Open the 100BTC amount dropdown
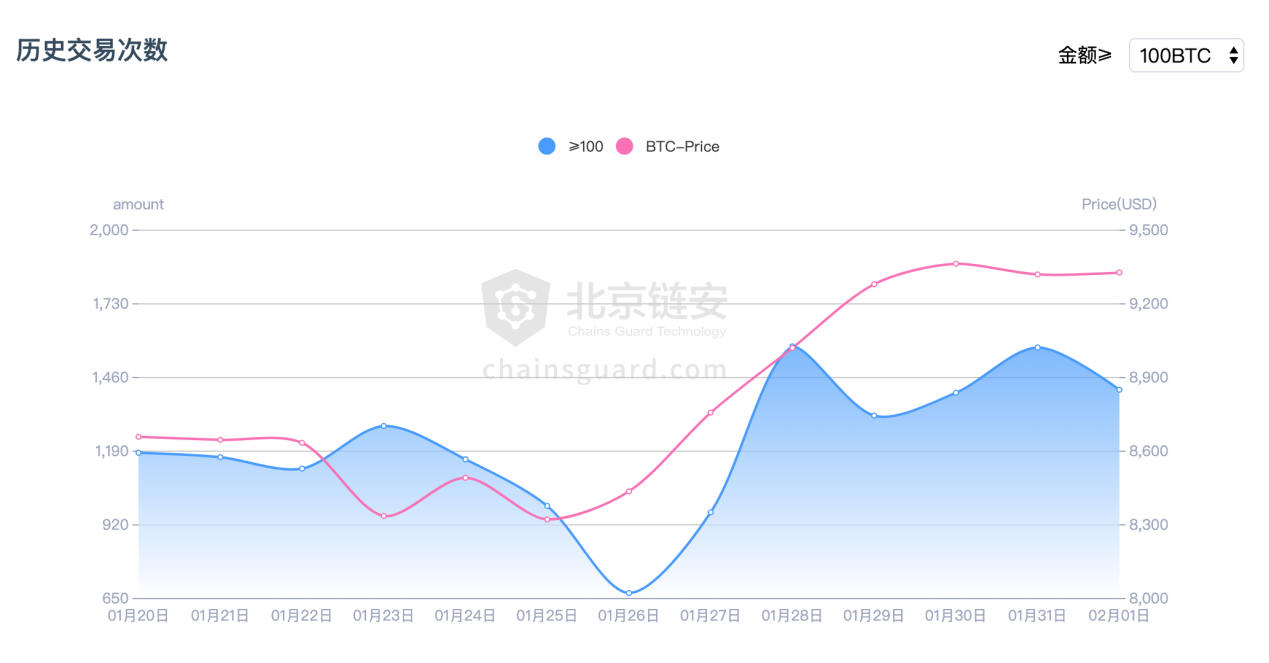This screenshot has width=1269, height=663. (x=1186, y=56)
